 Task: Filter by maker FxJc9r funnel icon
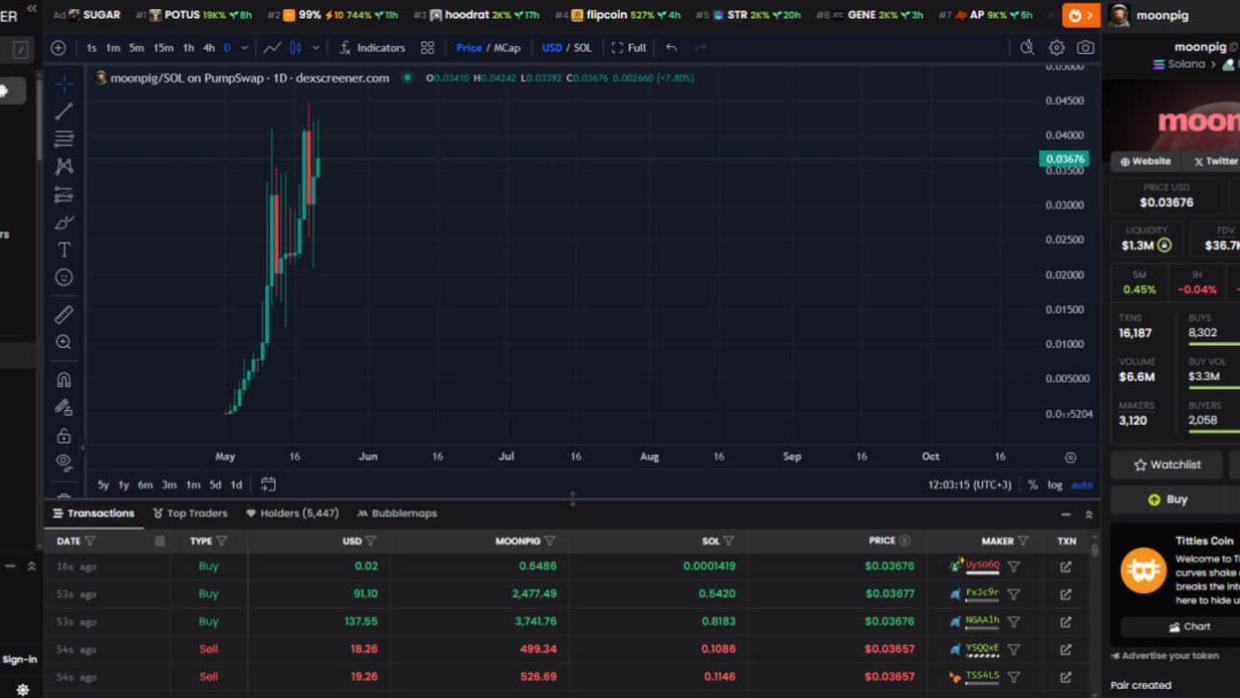click(x=1014, y=594)
